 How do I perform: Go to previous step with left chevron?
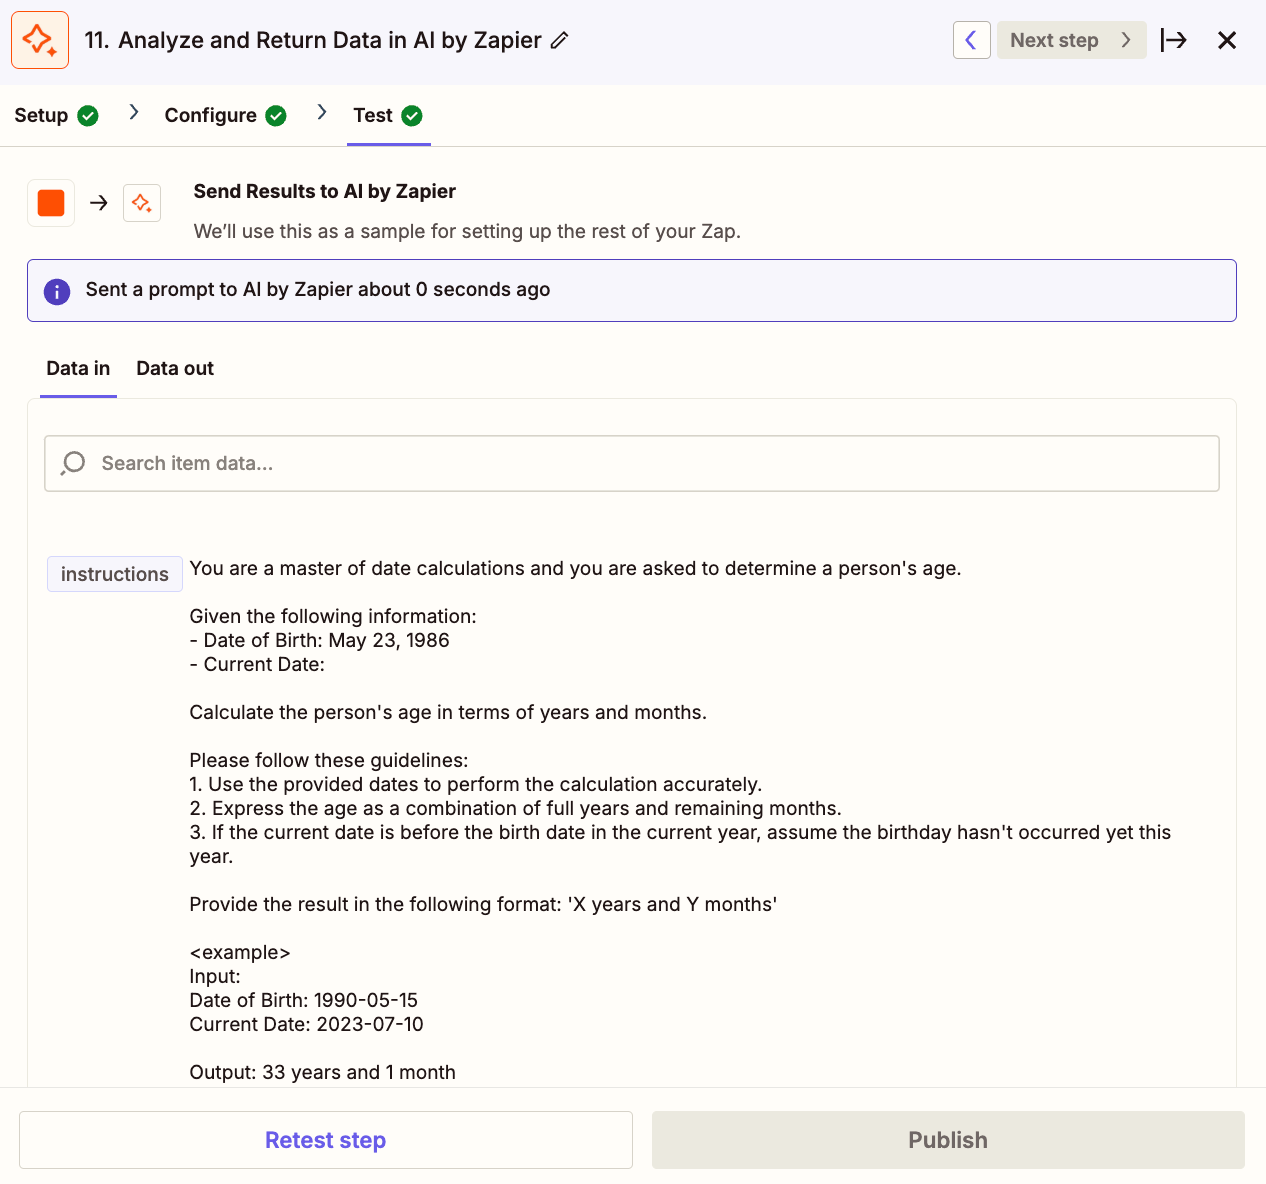[971, 40]
